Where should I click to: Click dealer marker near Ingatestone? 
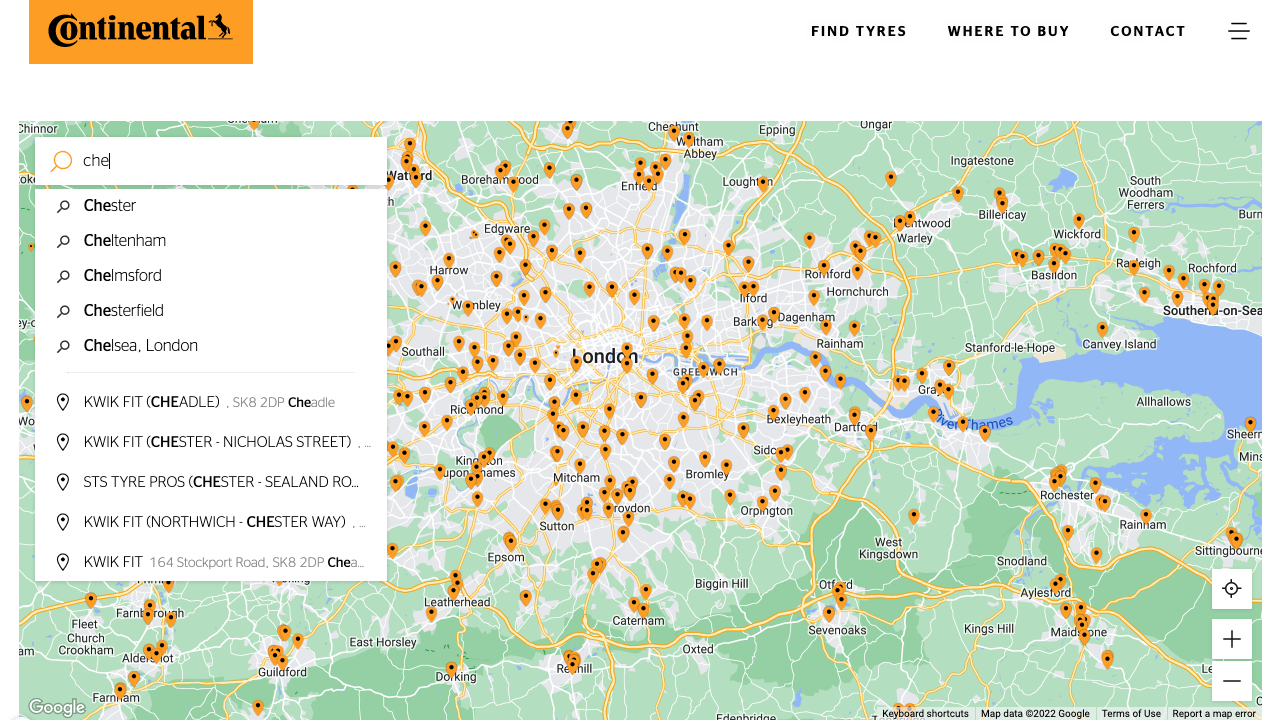(958, 193)
